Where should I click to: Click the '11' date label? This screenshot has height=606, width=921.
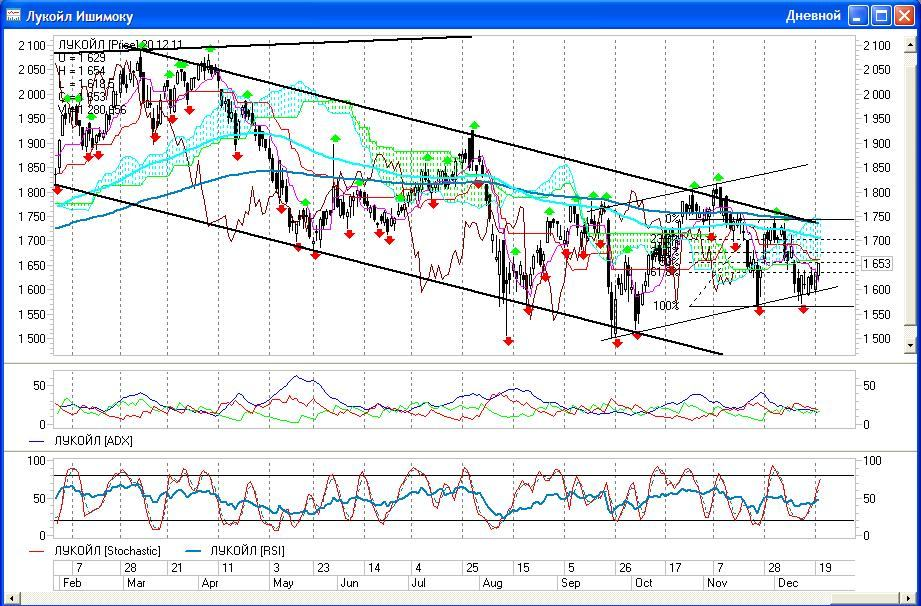tap(227, 568)
